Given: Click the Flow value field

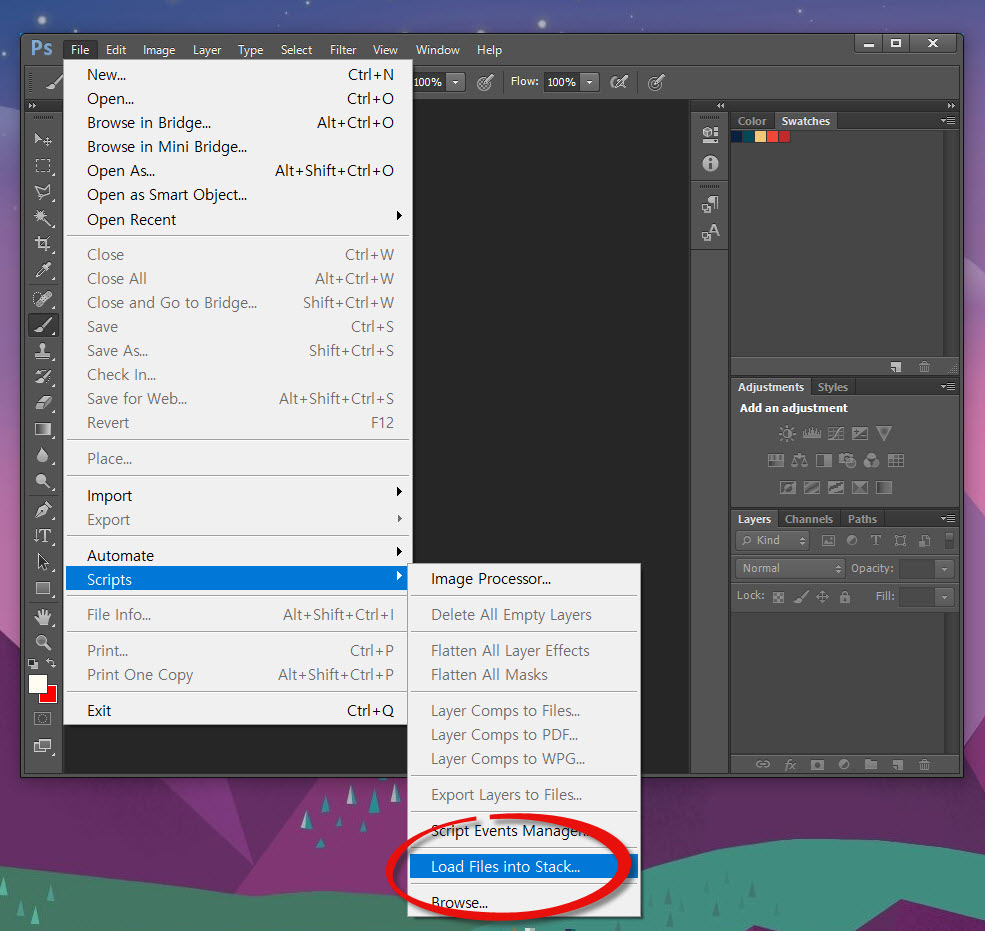Looking at the screenshot, I should [x=562, y=82].
